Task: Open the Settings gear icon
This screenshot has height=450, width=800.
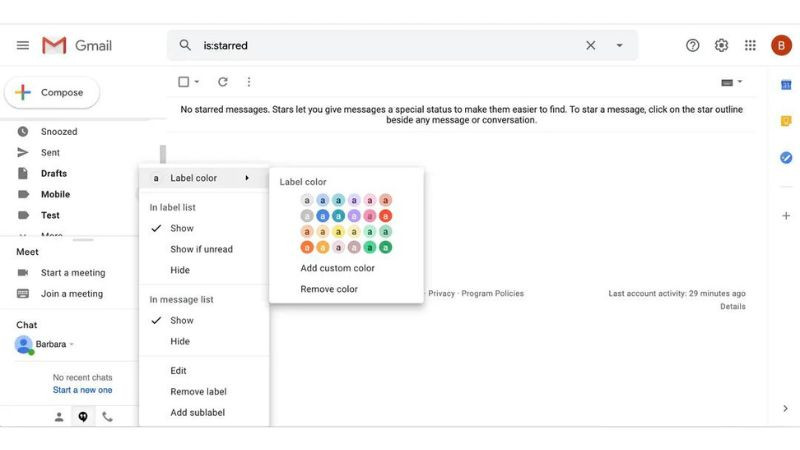Action: point(721,45)
